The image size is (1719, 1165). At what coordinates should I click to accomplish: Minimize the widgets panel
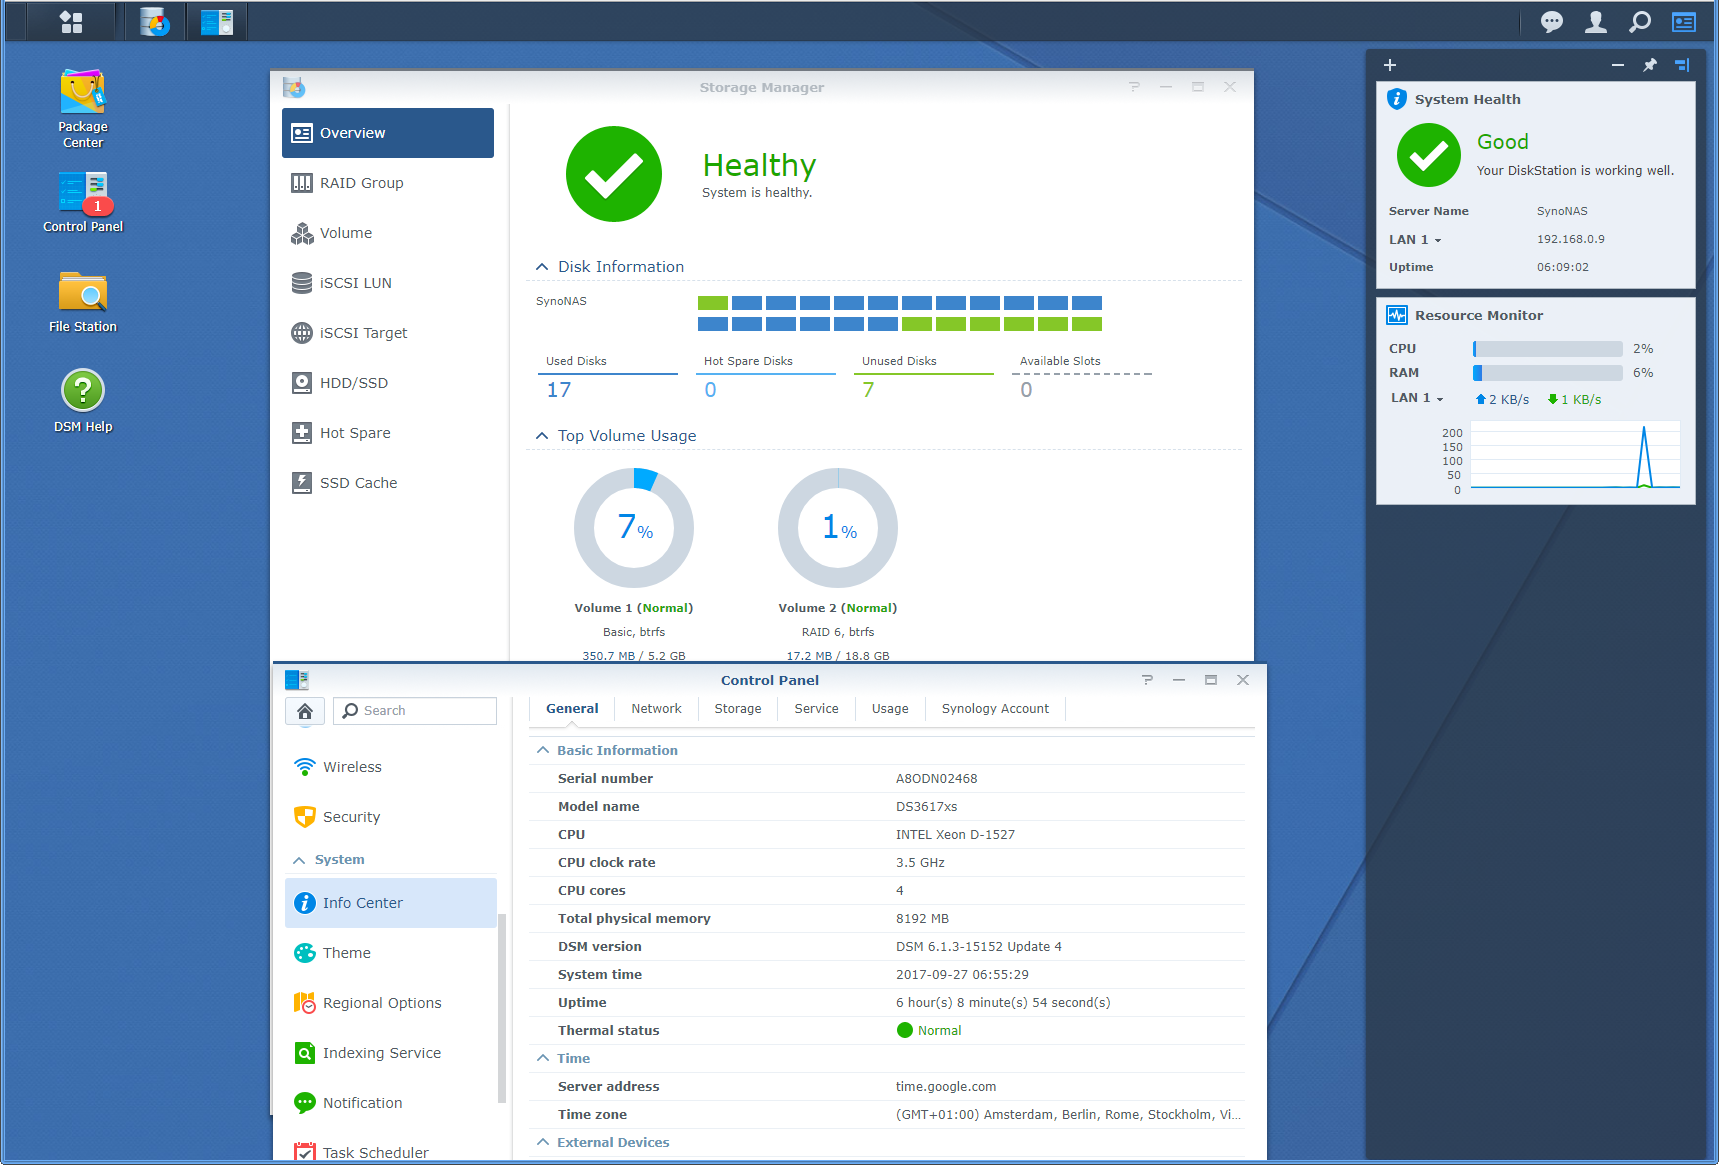click(x=1618, y=65)
